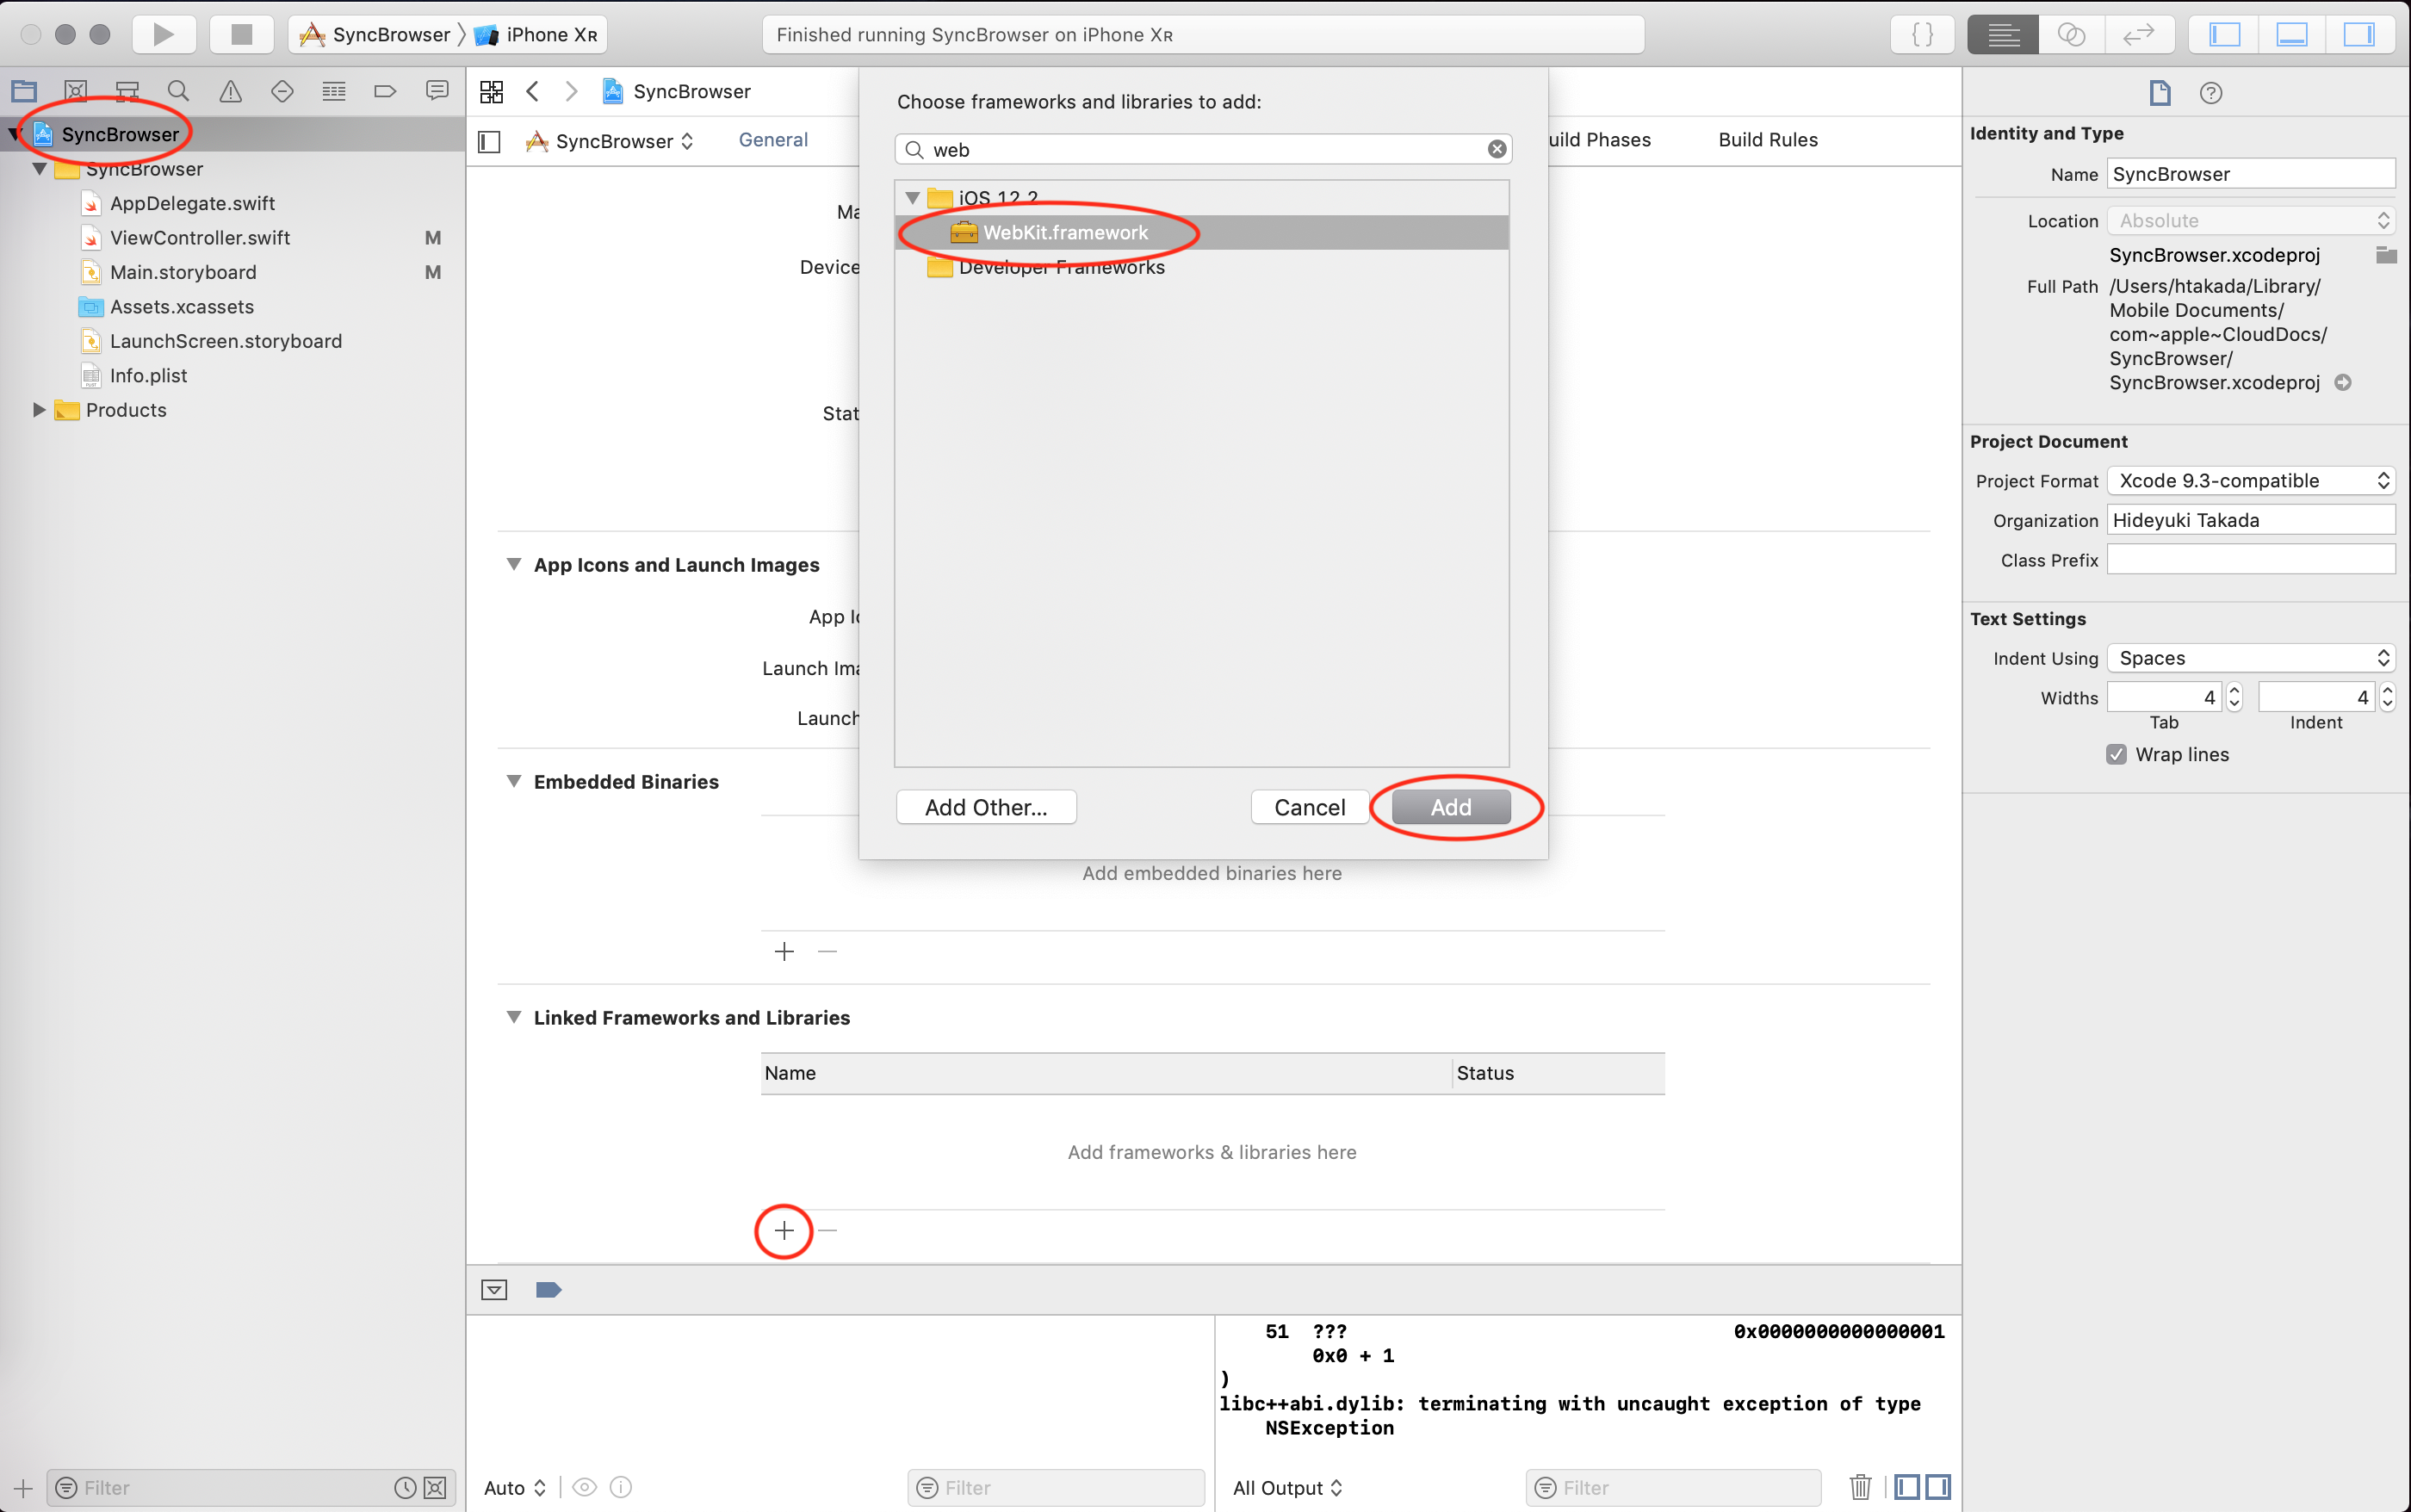This screenshot has width=2411, height=1512.
Task: Click the Cancel button
Action: click(1309, 807)
